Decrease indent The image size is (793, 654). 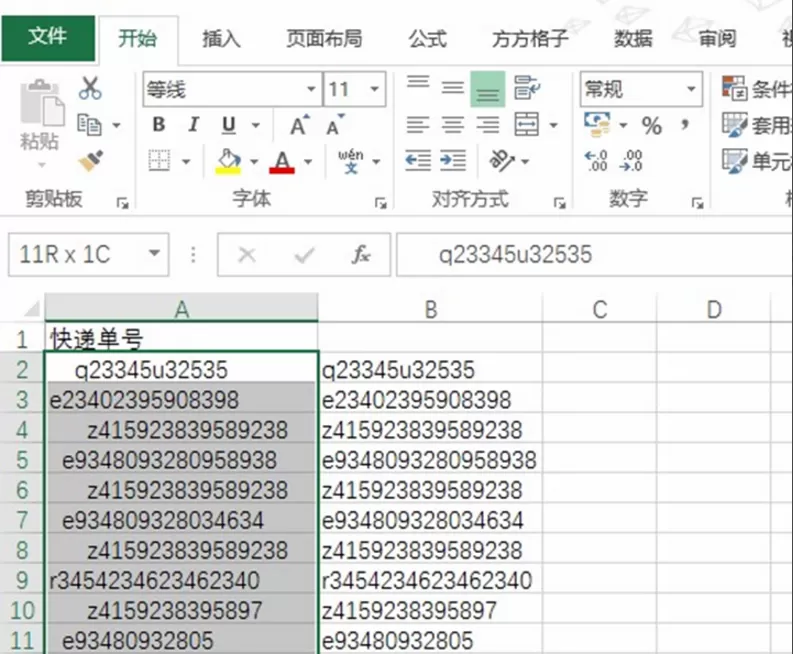tap(418, 161)
